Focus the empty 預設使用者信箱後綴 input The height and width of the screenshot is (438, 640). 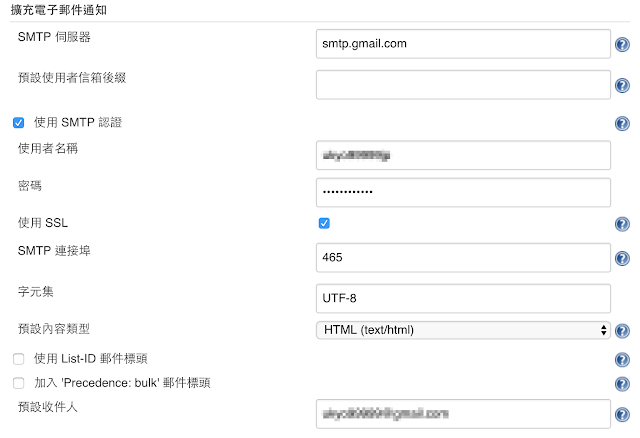pos(463,84)
